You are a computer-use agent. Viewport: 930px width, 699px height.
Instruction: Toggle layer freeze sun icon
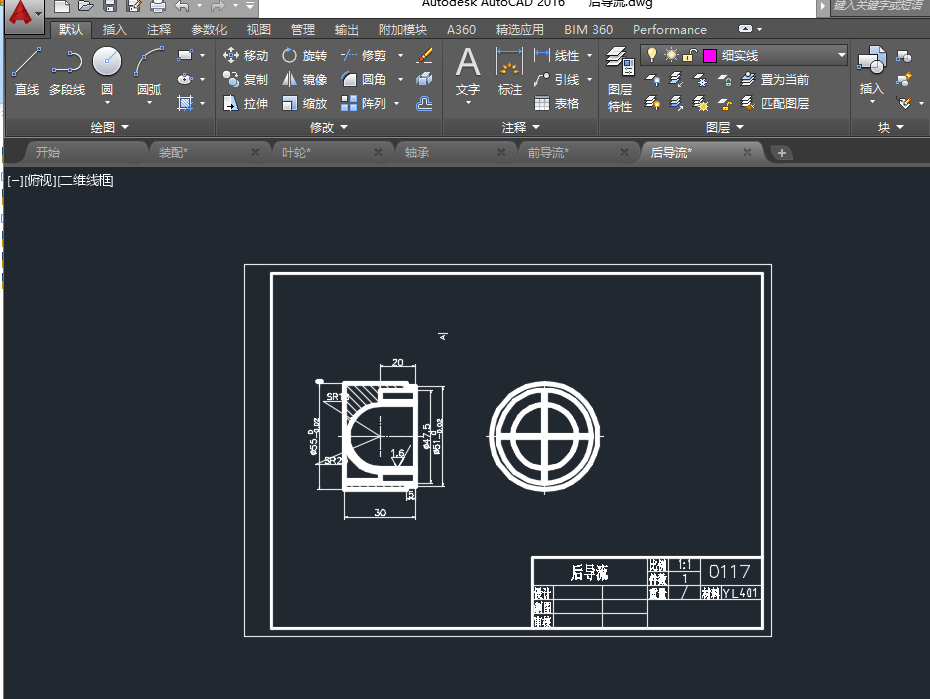point(671,55)
